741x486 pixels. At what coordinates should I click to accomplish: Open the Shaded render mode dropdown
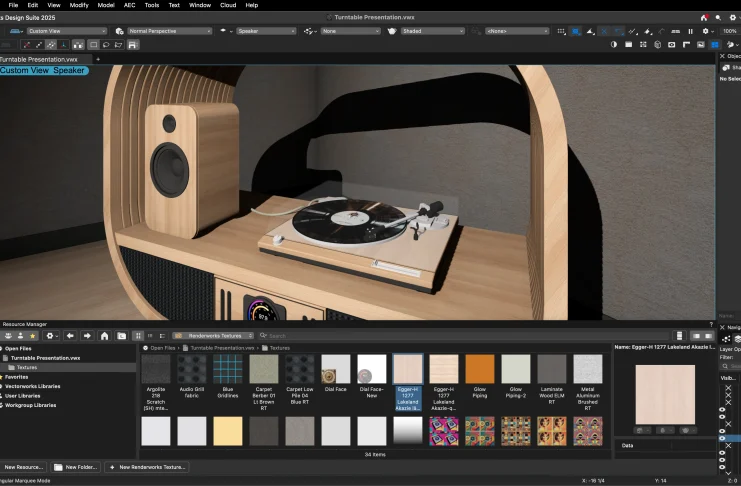tap(435, 31)
